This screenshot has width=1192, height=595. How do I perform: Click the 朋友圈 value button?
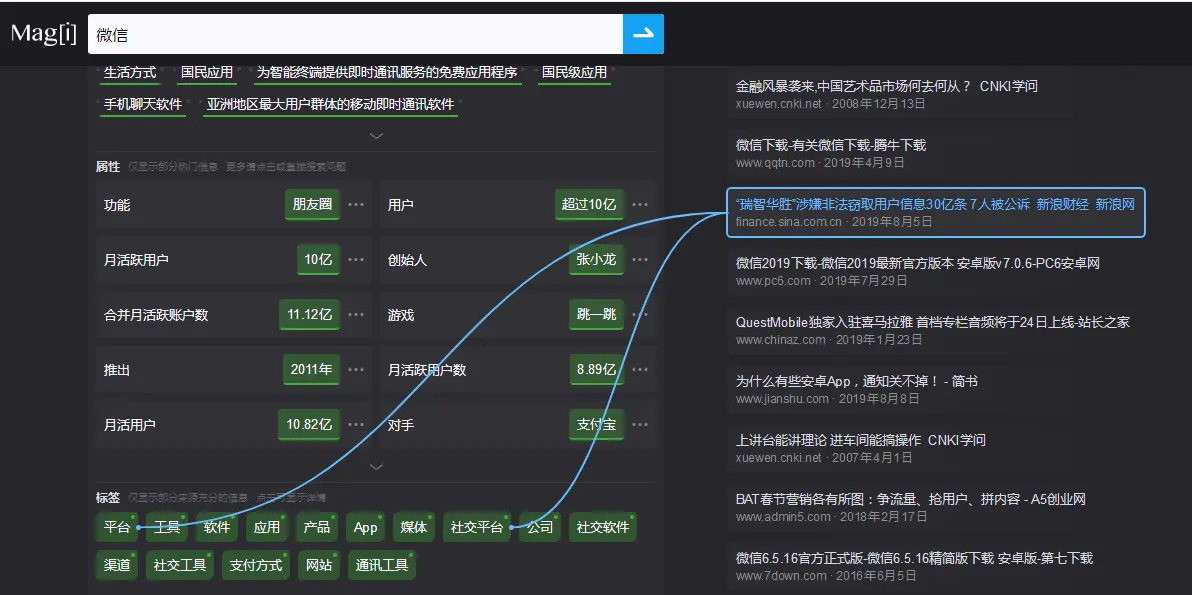(312, 204)
